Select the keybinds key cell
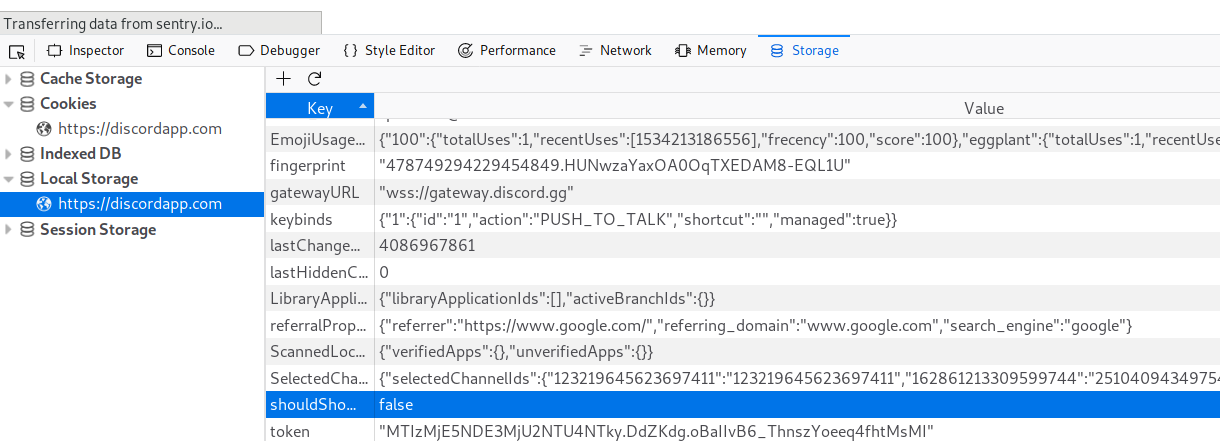This screenshot has width=1220, height=441. click(320, 219)
